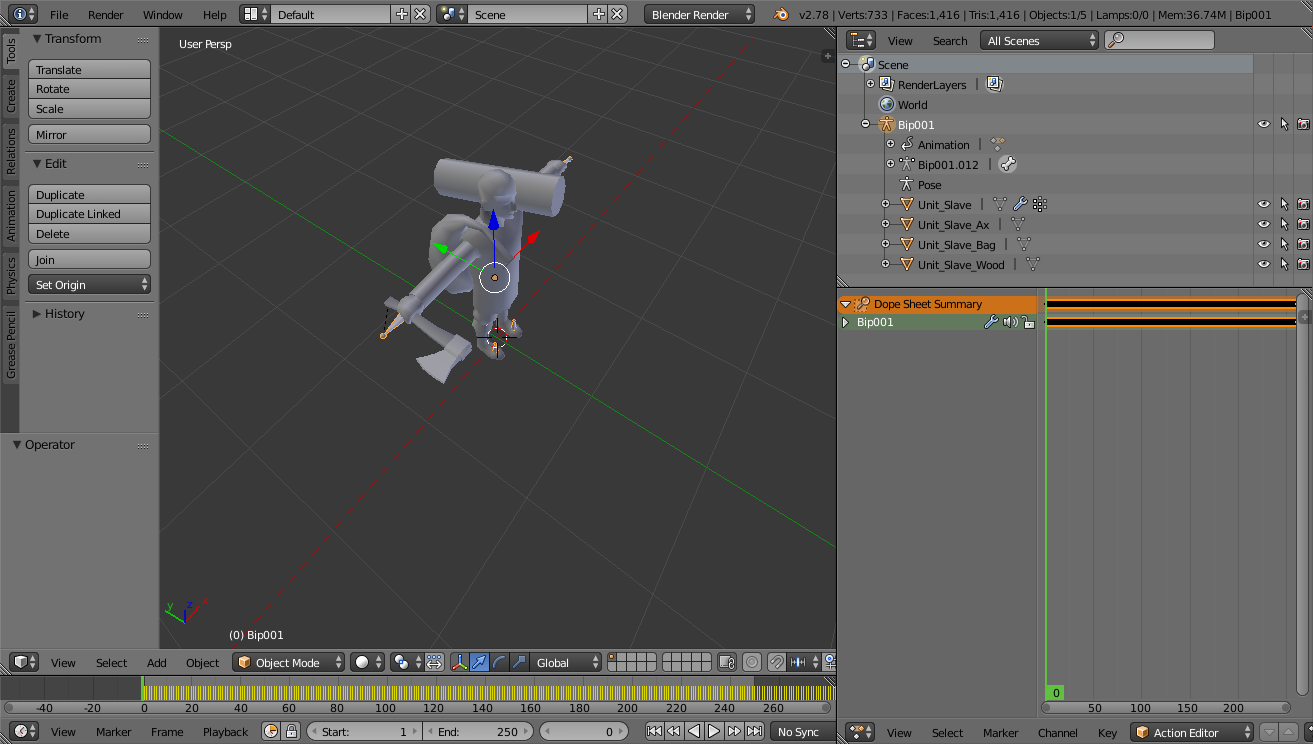This screenshot has width=1313, height=744.
Task: Jump to next keyframe
Action: pos(734,731)
